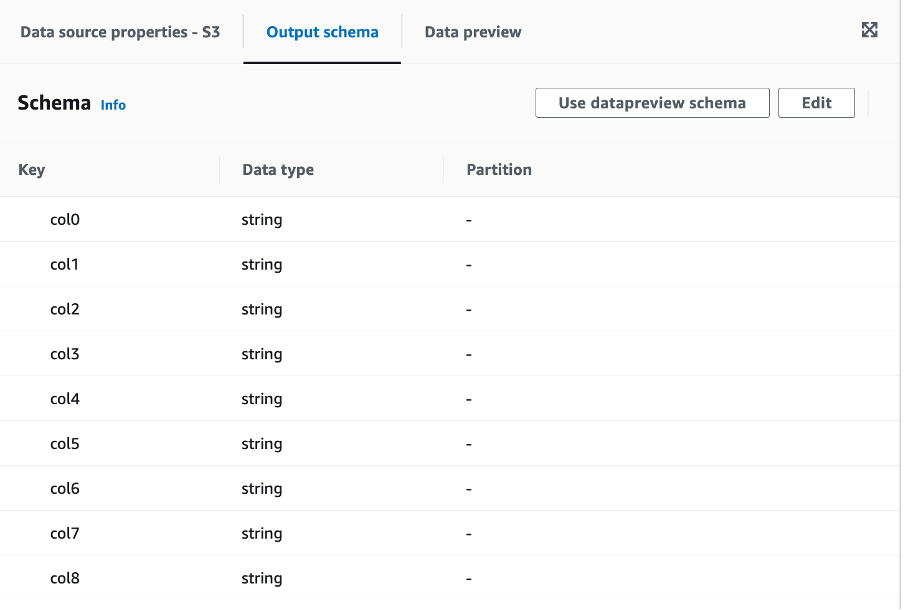
Task: Click the Schema heading
Action: [x=54, y=103]
